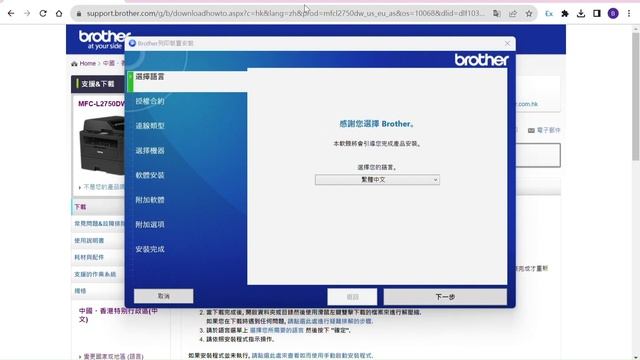The image size is (640, 360).
Task: Show browser downloads
Action: [x=581, y=13]
